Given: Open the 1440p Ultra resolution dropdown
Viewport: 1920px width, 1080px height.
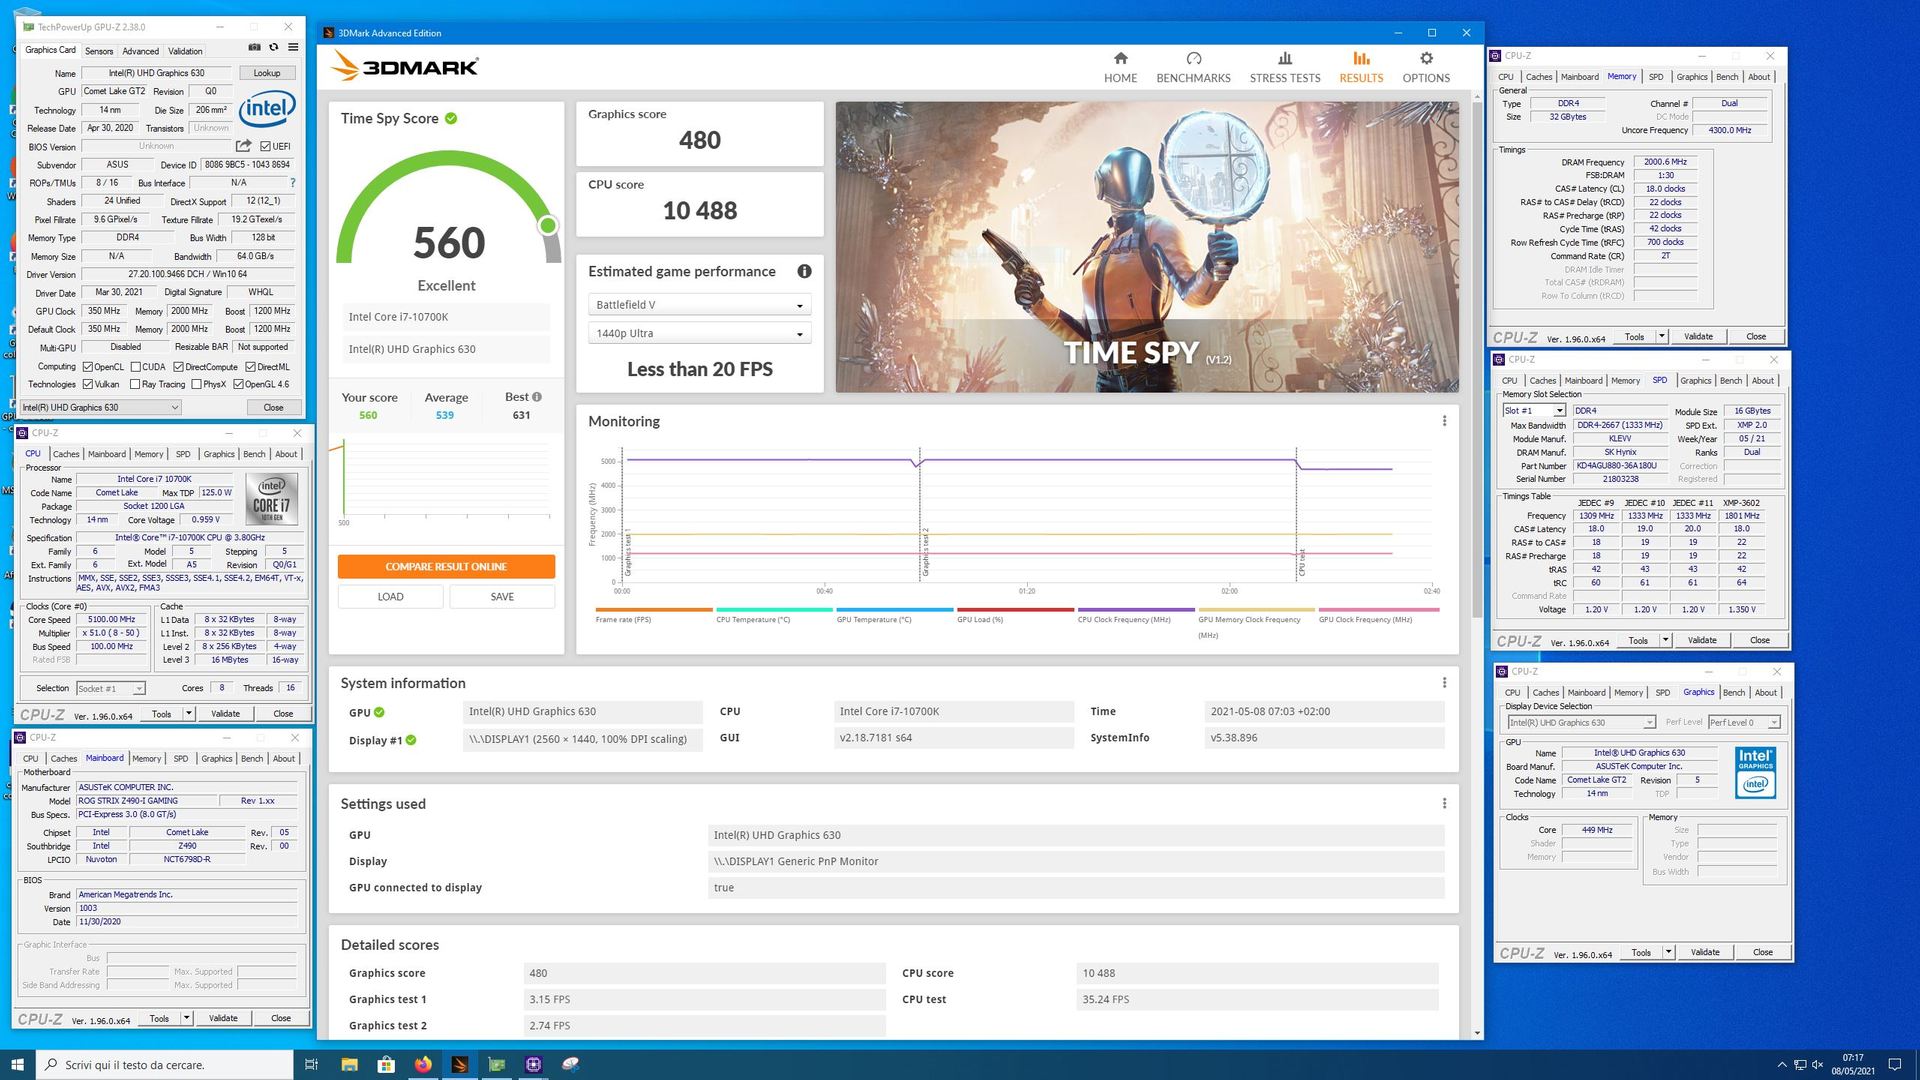Looking at the screenshot, I should tap(699, 333).
